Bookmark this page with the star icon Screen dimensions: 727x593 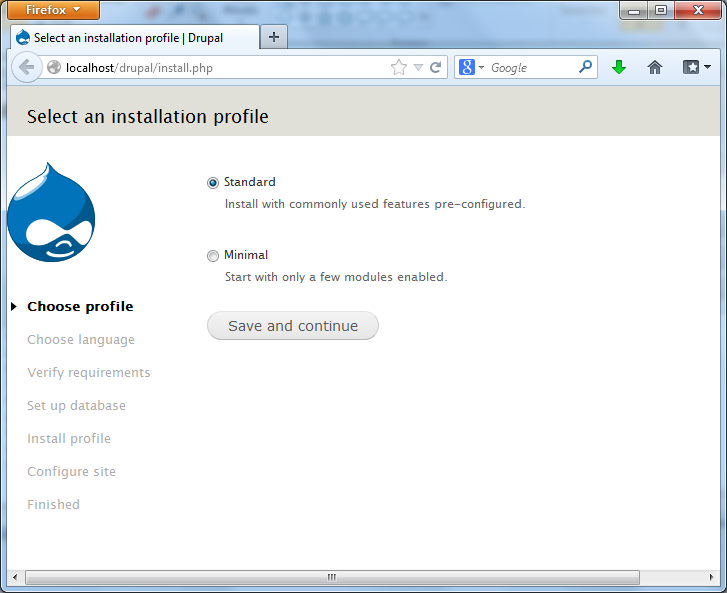(x=399, y=68)
